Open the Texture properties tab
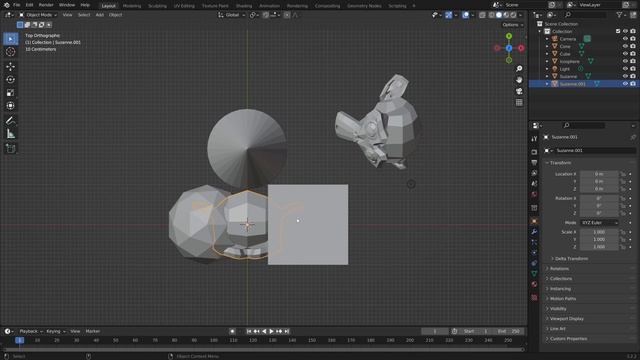 click(534, 298)
